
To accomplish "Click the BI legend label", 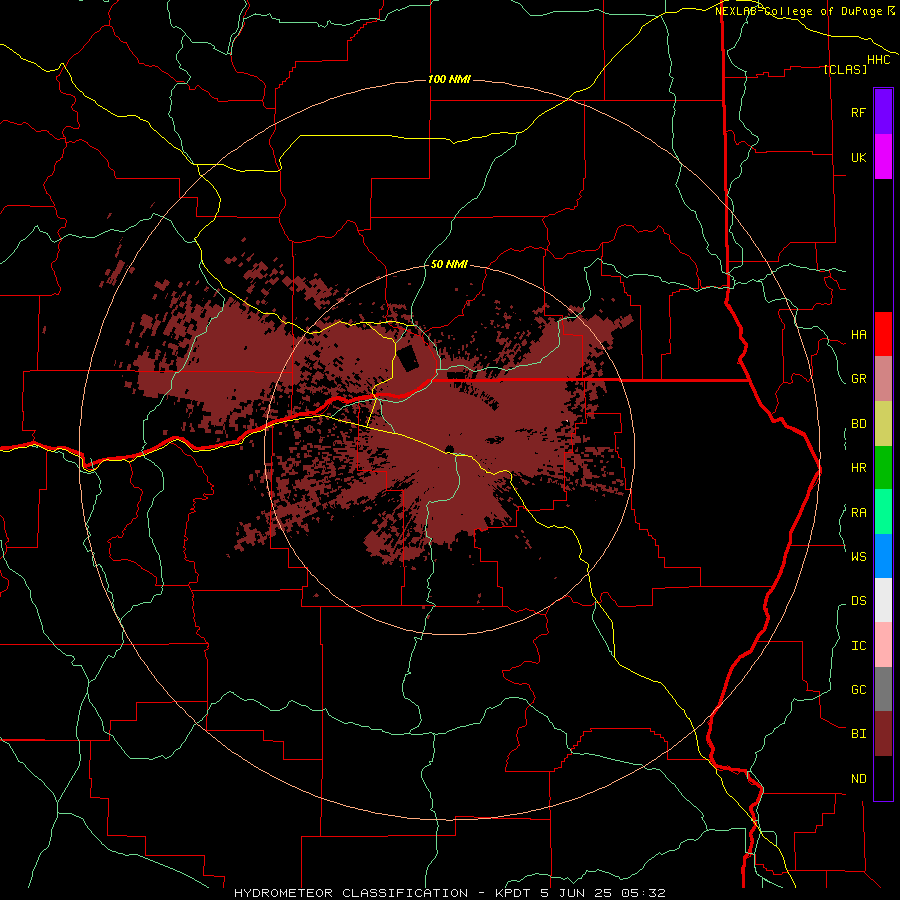I will (858, 734).
